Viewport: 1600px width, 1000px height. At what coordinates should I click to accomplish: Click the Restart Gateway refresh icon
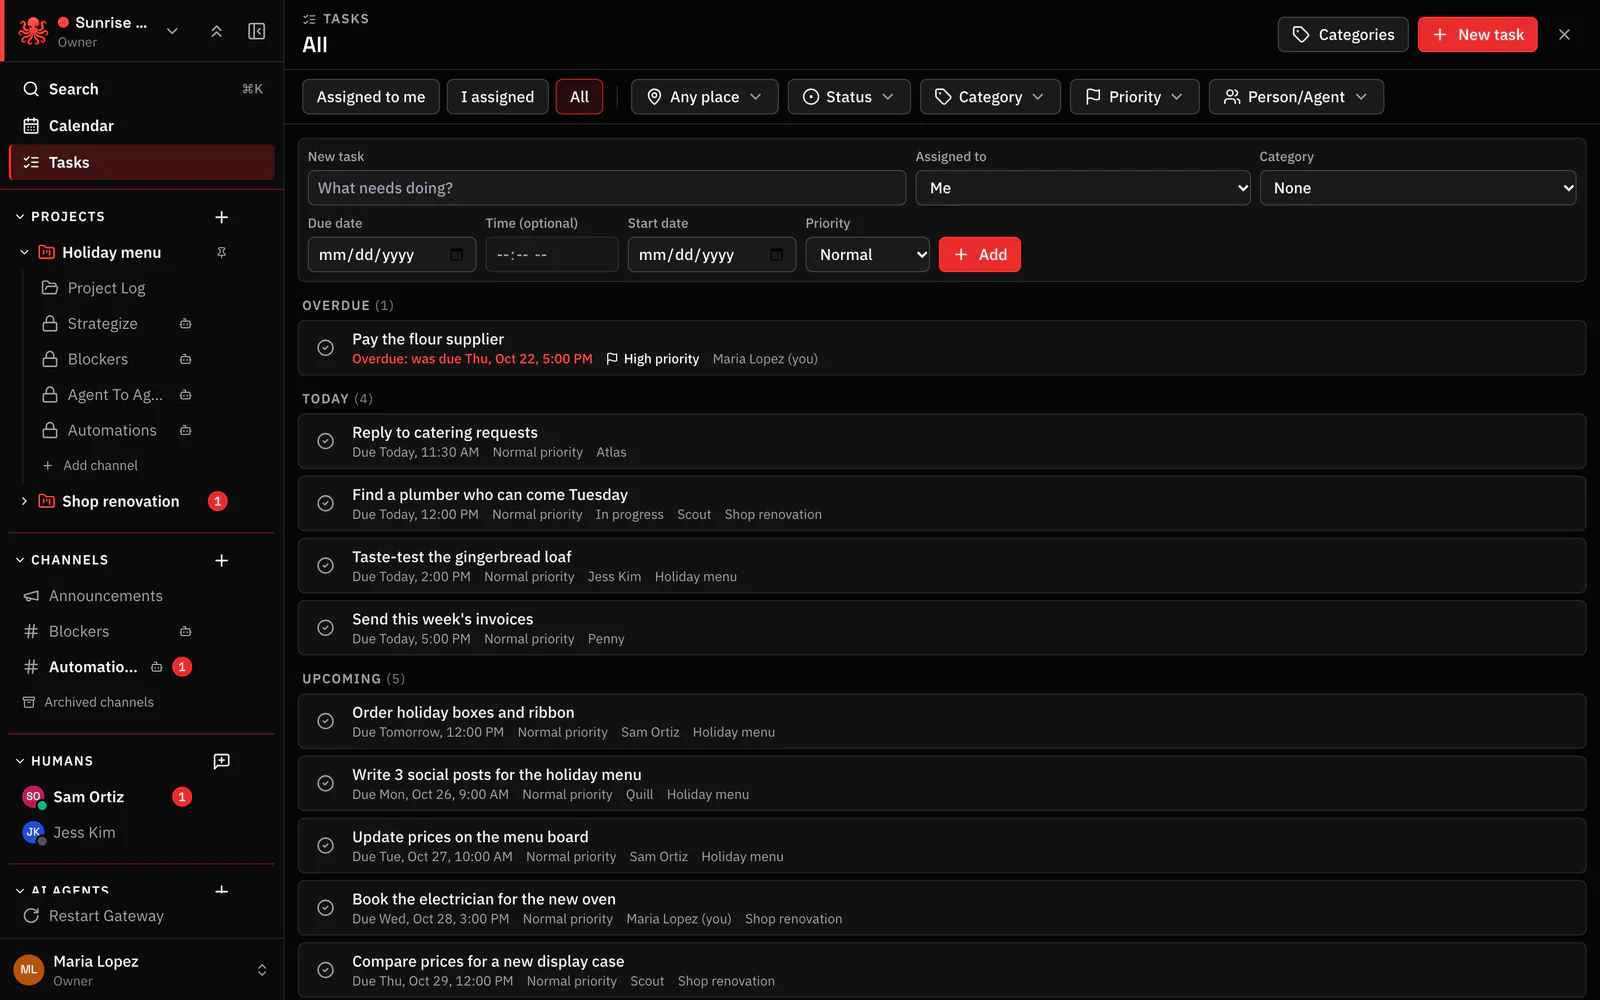[x=31, y=916]
